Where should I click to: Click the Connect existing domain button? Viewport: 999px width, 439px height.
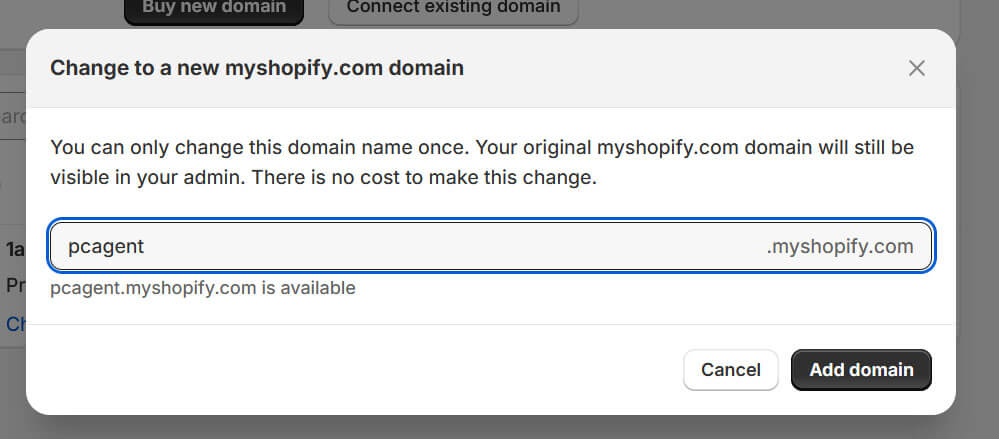(453, 8)
